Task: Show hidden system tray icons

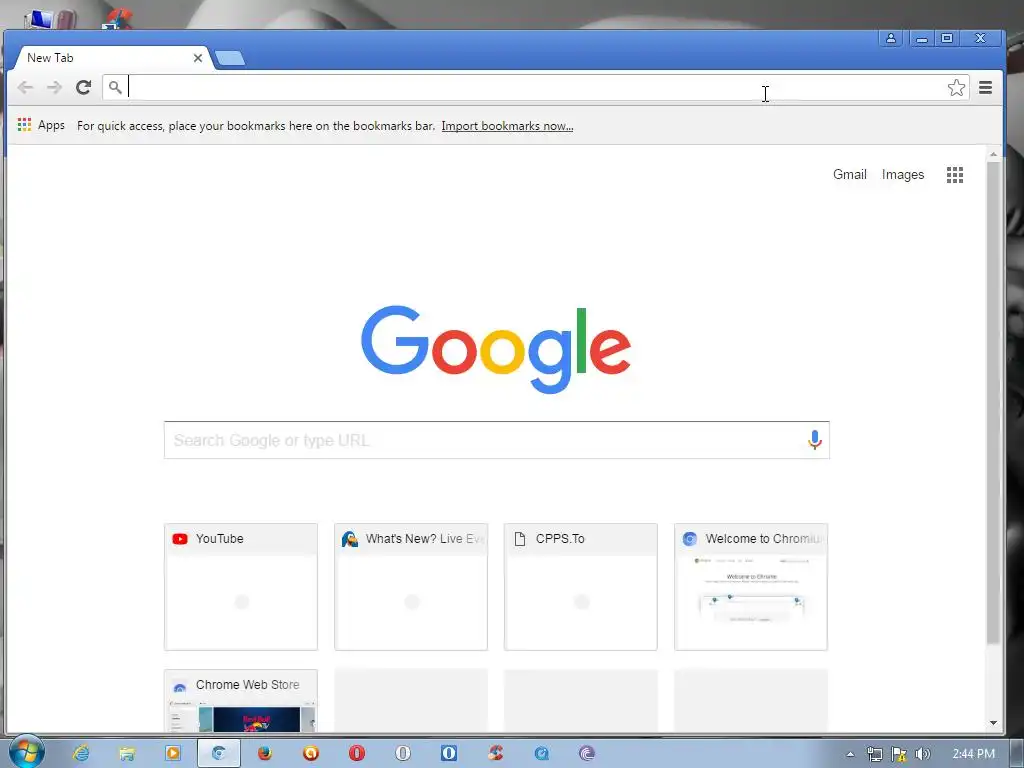Action: tap(850, 754)
